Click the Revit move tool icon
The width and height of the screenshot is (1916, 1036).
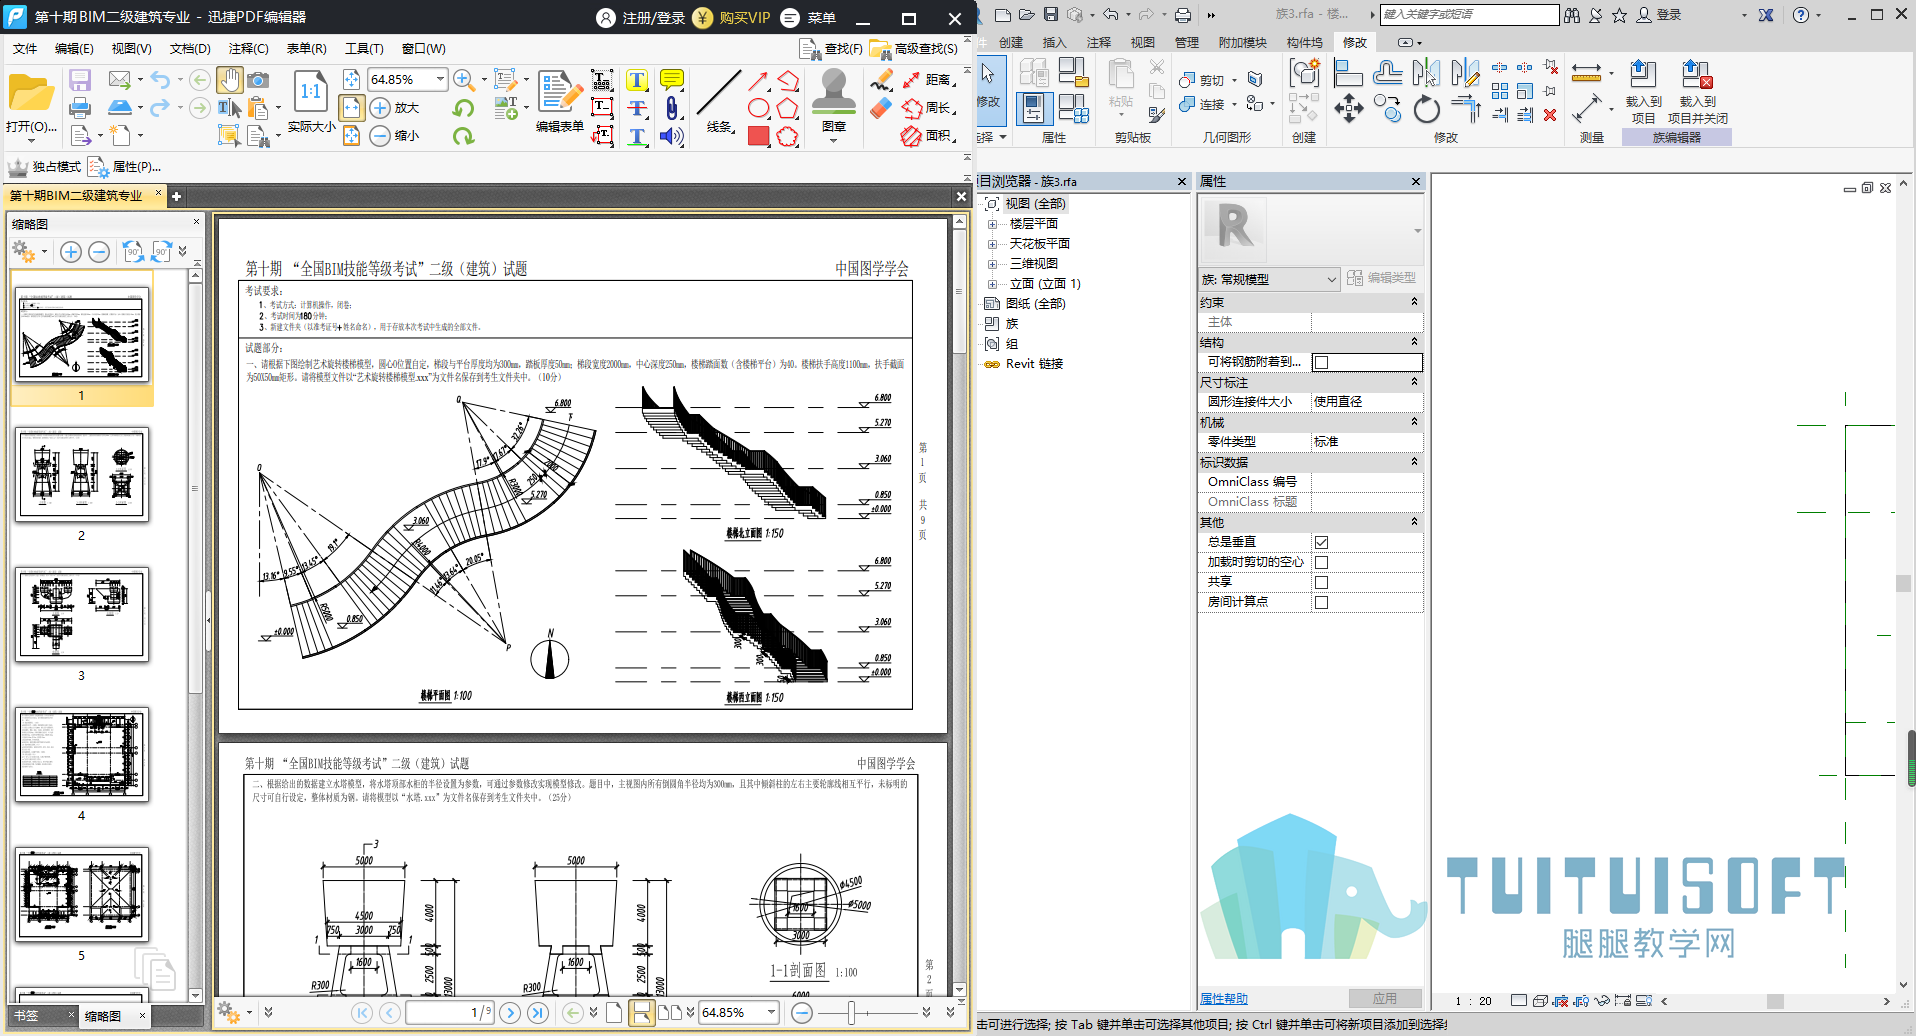(x=1349, y=108)
